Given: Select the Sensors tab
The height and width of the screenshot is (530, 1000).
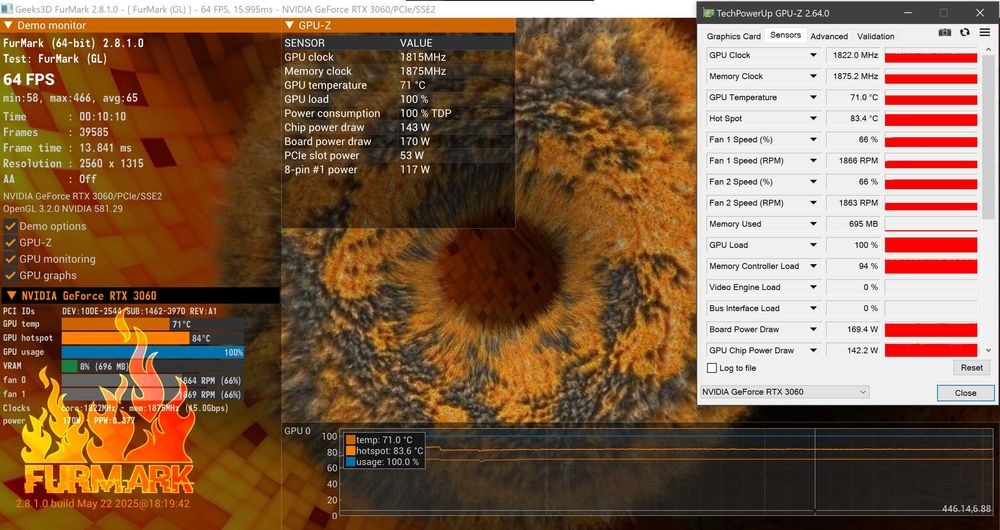Looking at the screenshot, I should (x=785, y=35).
